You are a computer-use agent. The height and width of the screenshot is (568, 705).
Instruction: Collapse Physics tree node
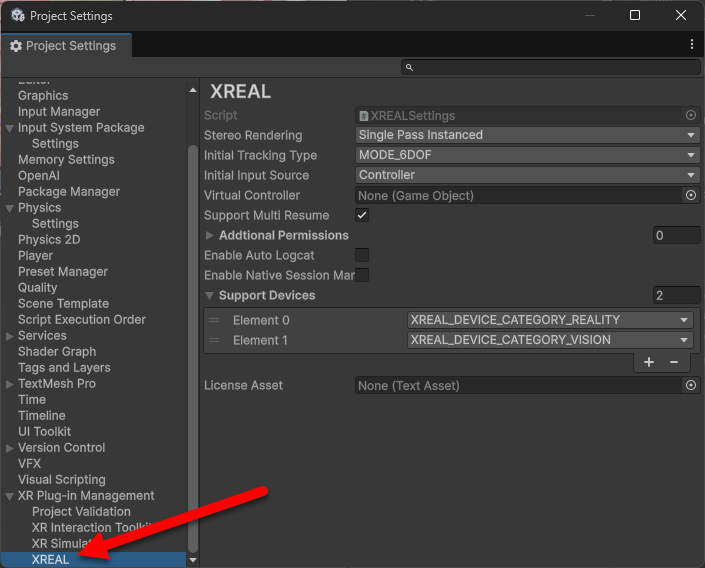point(9,208)
